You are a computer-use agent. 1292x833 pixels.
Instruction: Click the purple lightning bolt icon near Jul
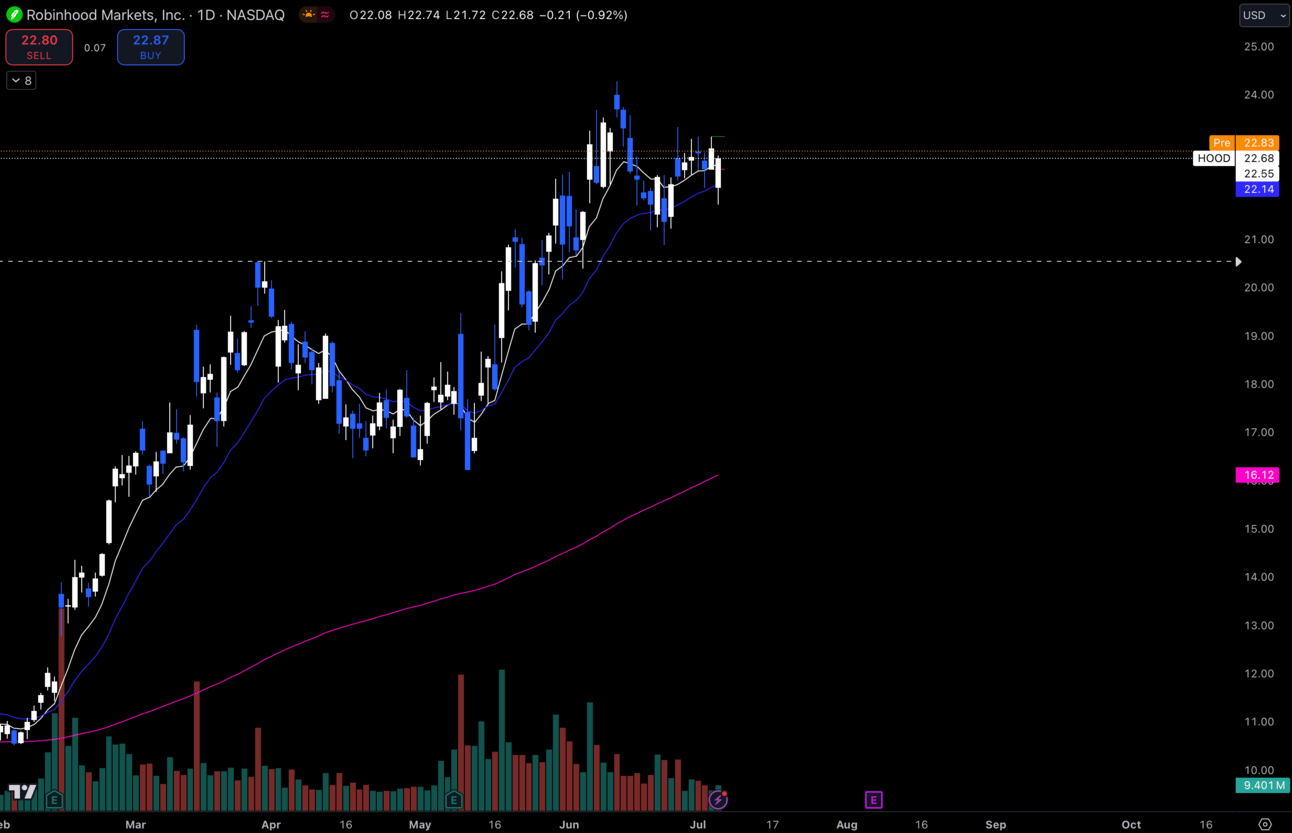pyautogui.click(x=718, y=800)
